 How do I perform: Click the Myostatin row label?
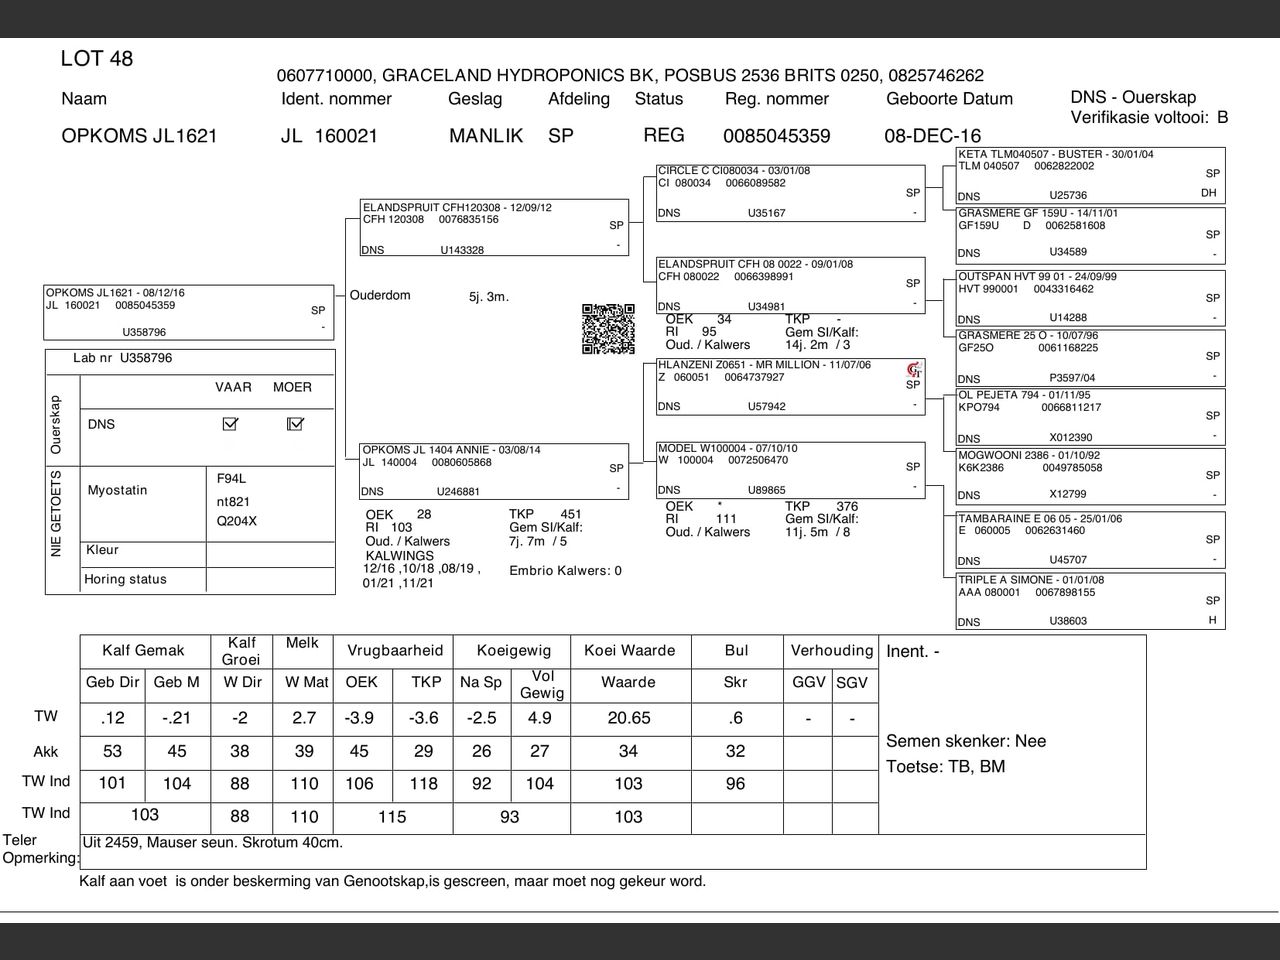click(x=117, y=490)
